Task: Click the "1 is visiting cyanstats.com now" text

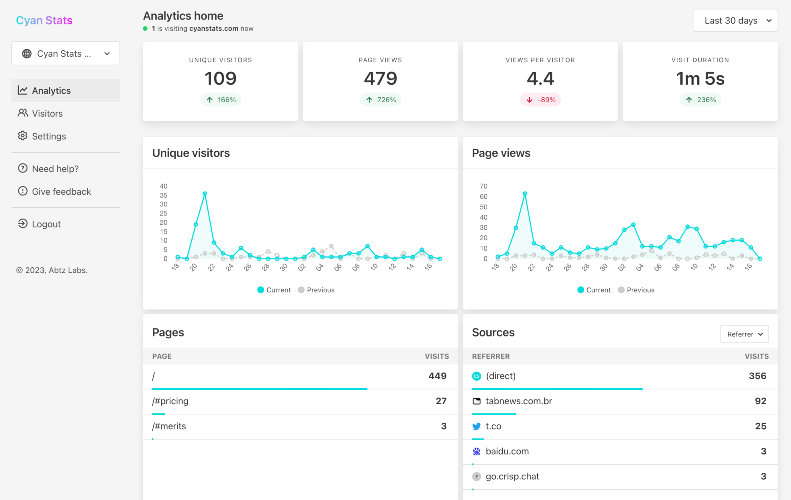Action: point(202,29)
